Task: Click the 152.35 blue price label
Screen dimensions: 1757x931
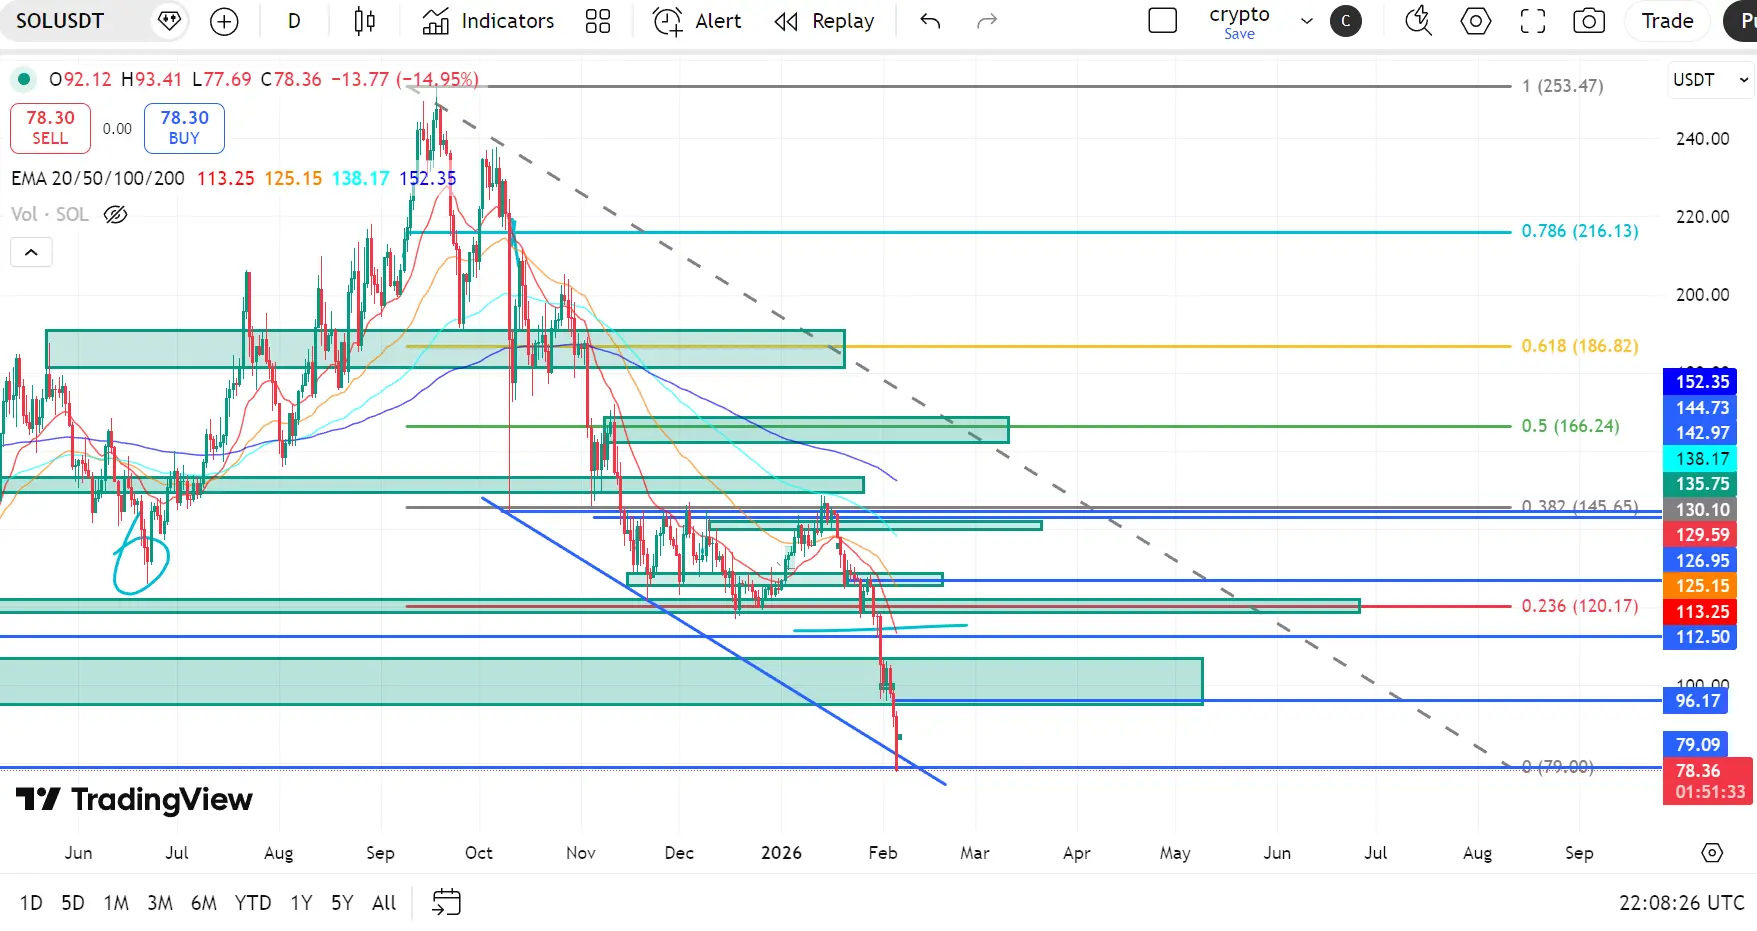Action: coord(1700,382)
